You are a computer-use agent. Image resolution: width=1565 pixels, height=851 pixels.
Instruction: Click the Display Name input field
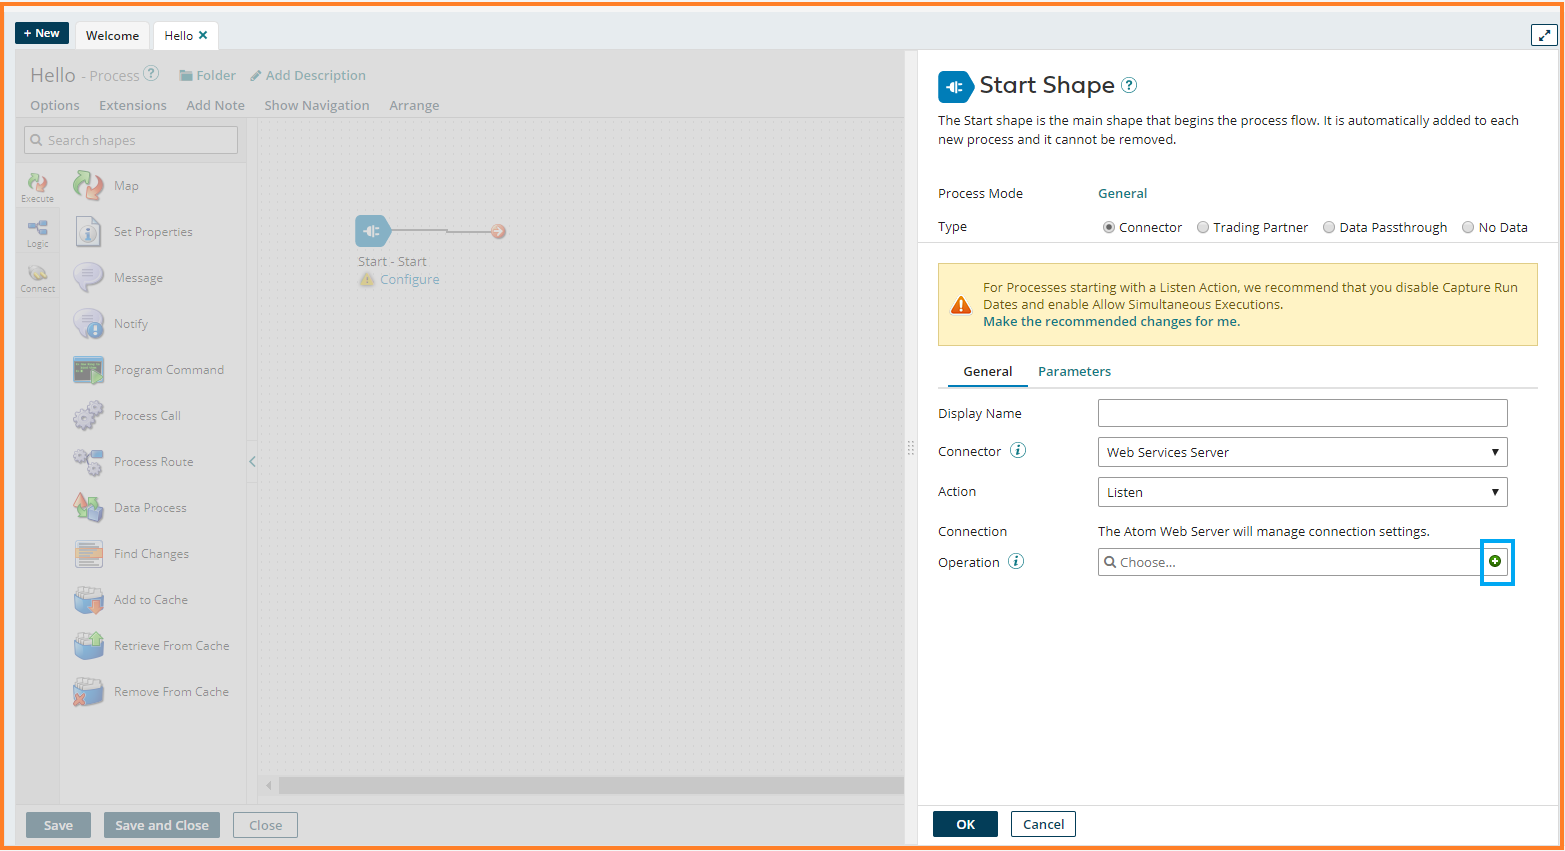click(1302, 413)
